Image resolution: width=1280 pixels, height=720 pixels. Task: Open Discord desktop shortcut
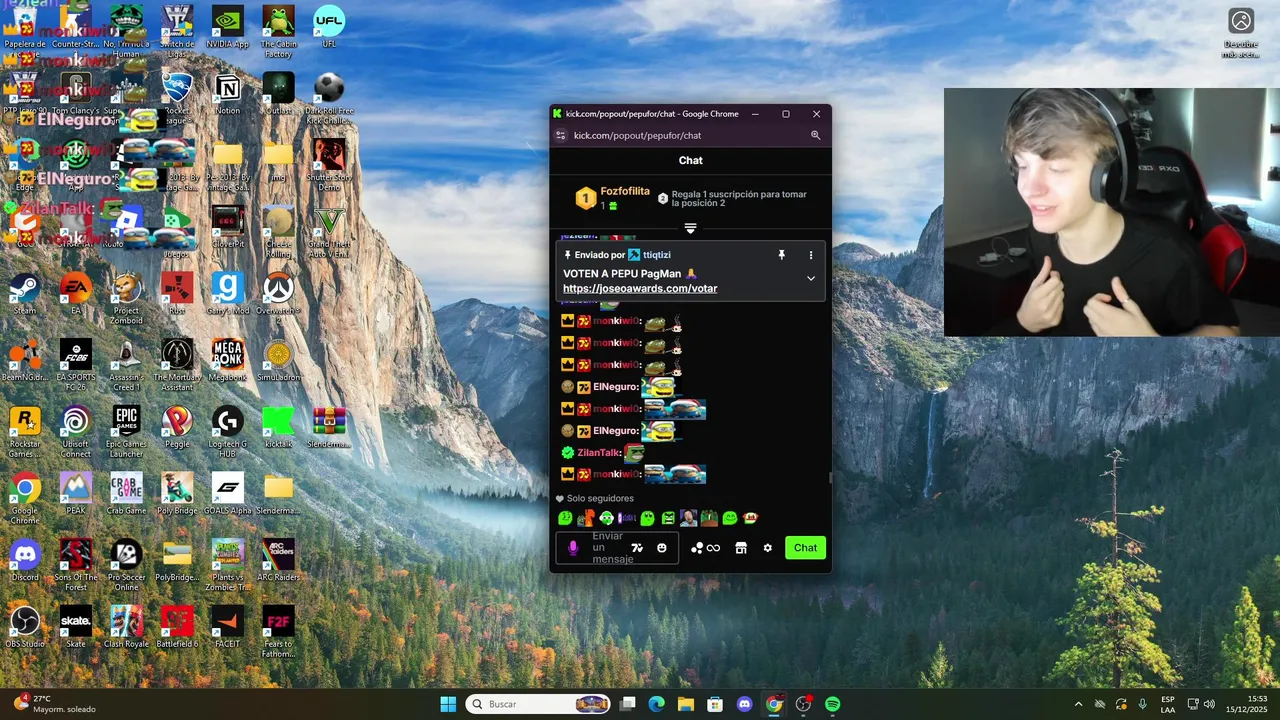pos(25,560)
